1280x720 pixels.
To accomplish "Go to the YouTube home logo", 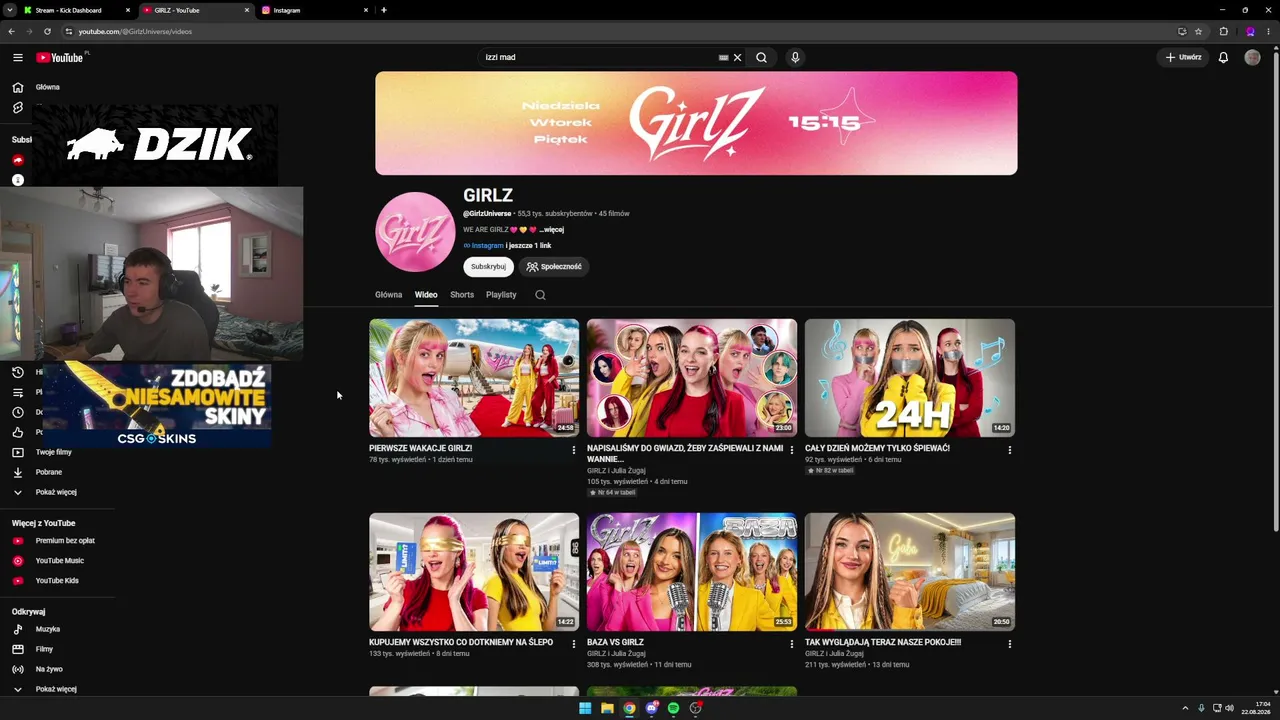I will [60, 58].
